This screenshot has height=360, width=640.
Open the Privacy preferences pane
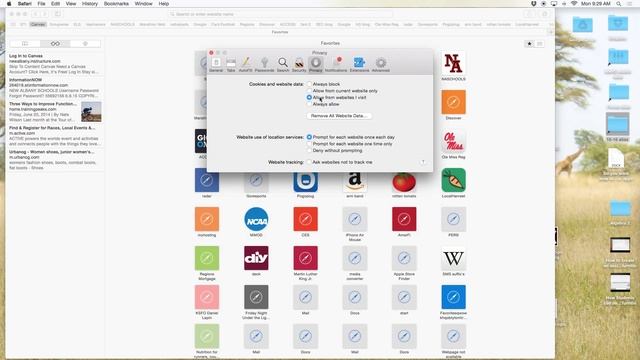[316, 64]
